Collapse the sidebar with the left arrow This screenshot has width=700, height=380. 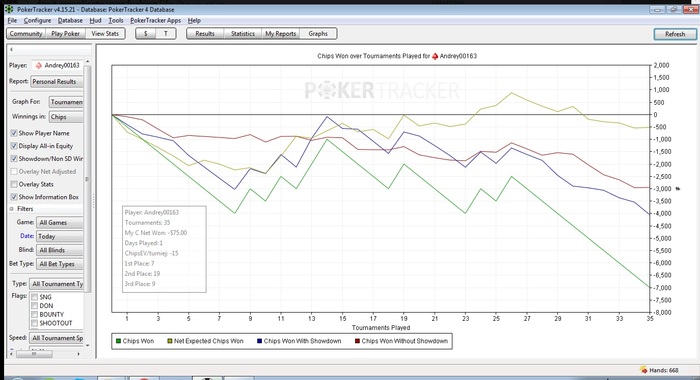[x=11, y=50]
